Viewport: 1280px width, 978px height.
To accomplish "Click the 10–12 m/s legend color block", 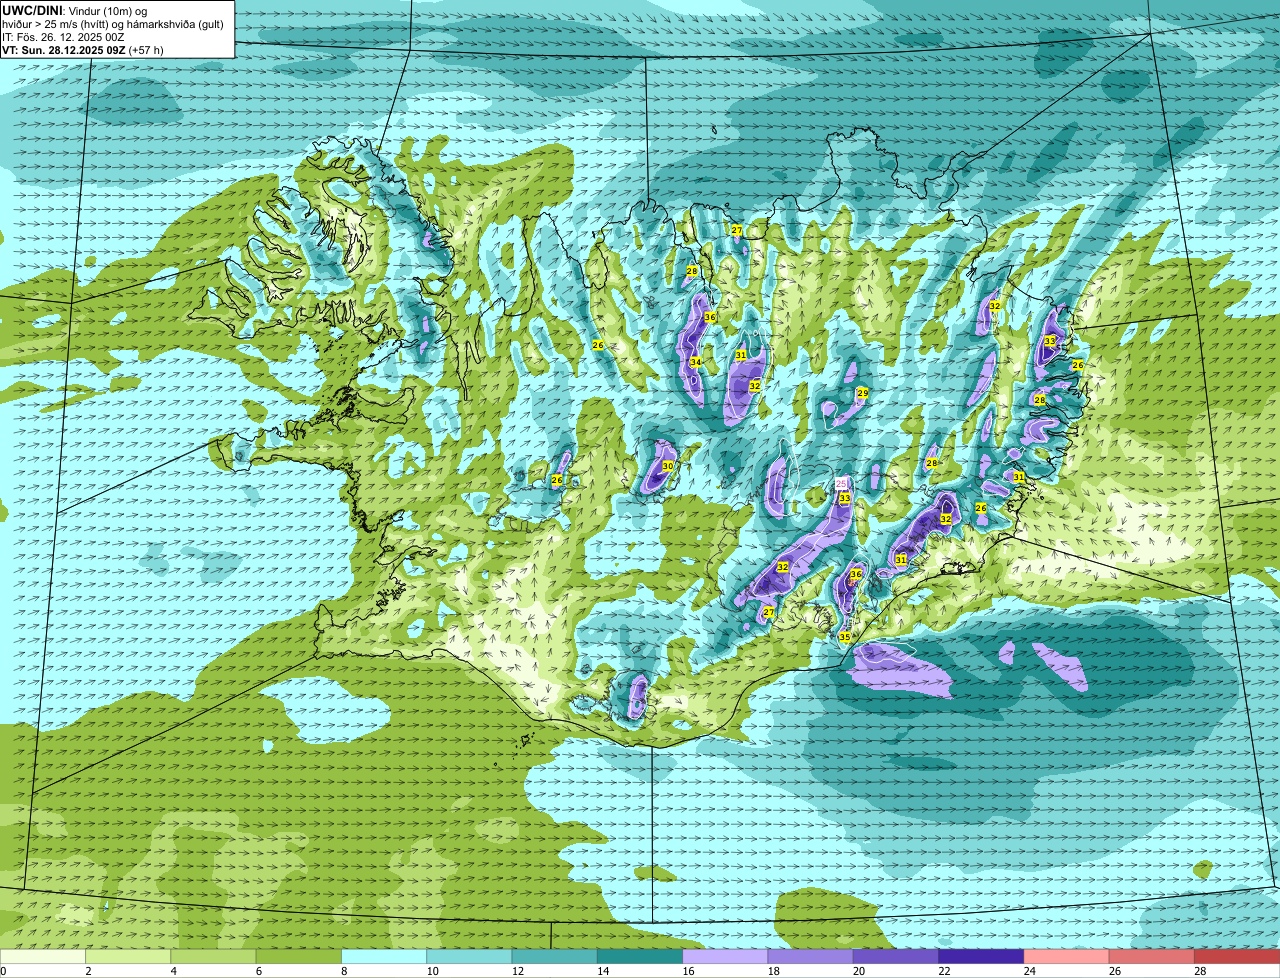I will [469, 956].
